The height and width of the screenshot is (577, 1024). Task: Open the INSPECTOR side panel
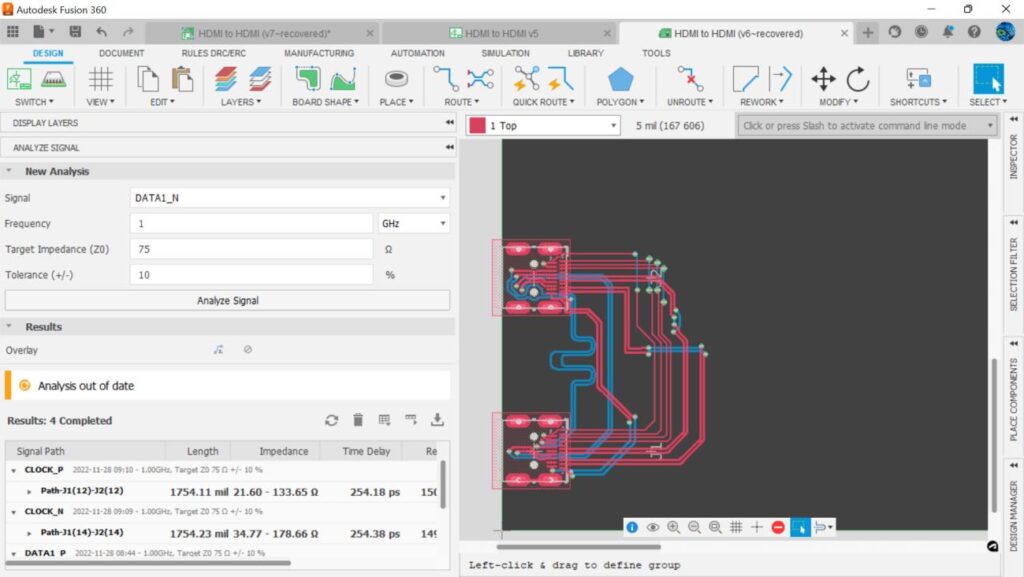click(1013, 157)
